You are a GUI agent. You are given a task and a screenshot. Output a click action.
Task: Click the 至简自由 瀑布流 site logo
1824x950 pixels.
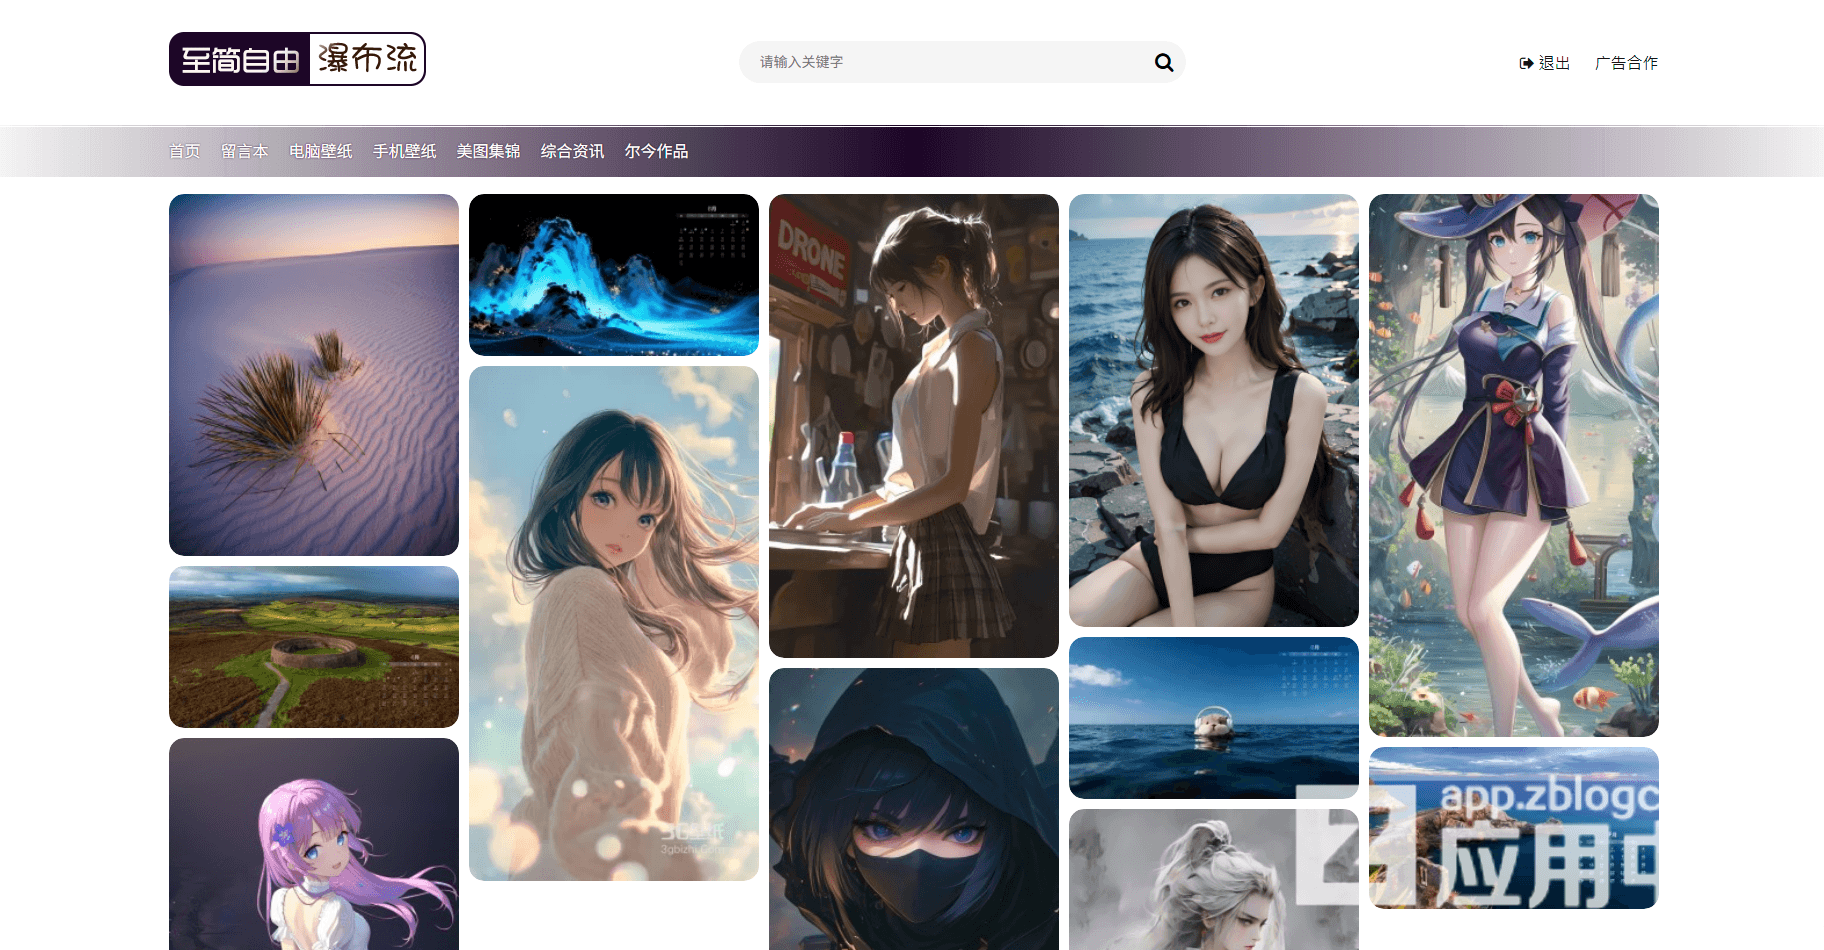297,59
